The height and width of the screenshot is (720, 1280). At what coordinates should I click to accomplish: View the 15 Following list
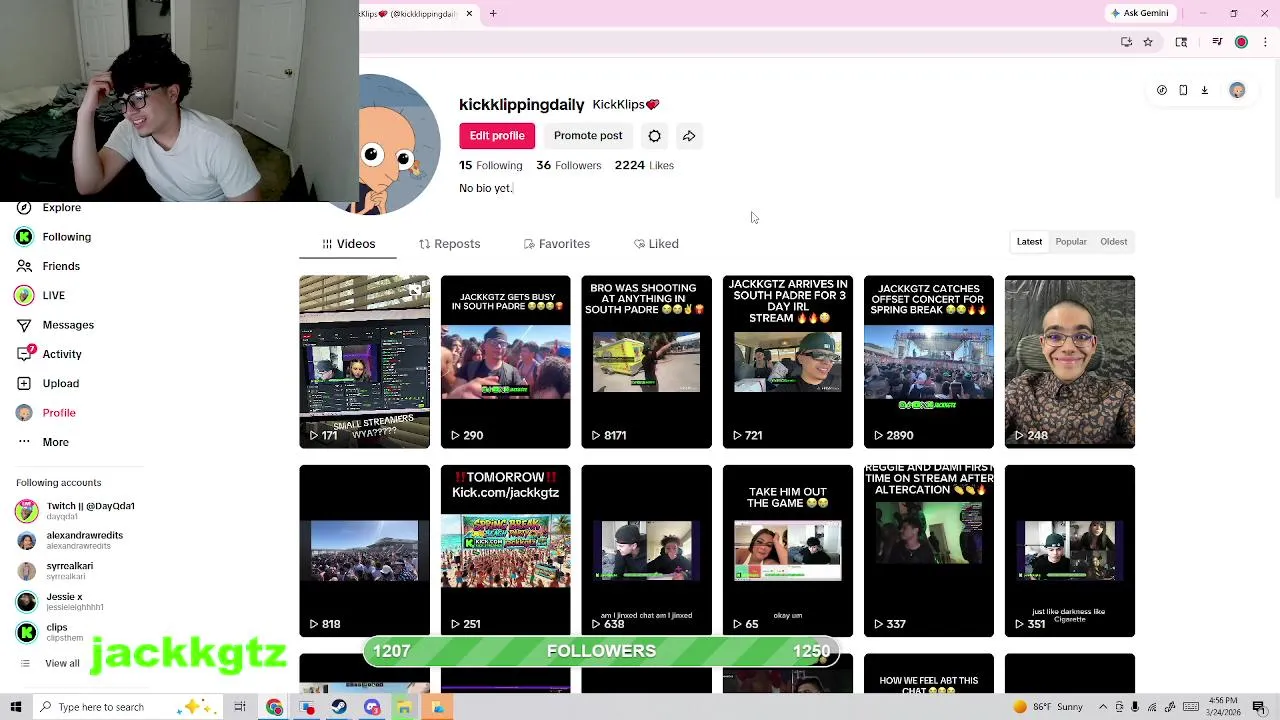[490, 166]
